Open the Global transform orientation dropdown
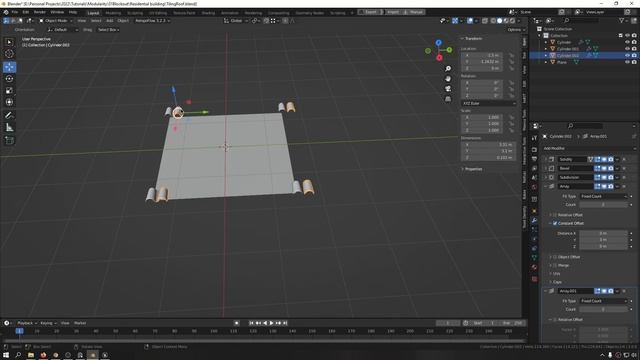The height and width of the screenshot is (360, 640). pyautogui.click(x=236, y=20)
